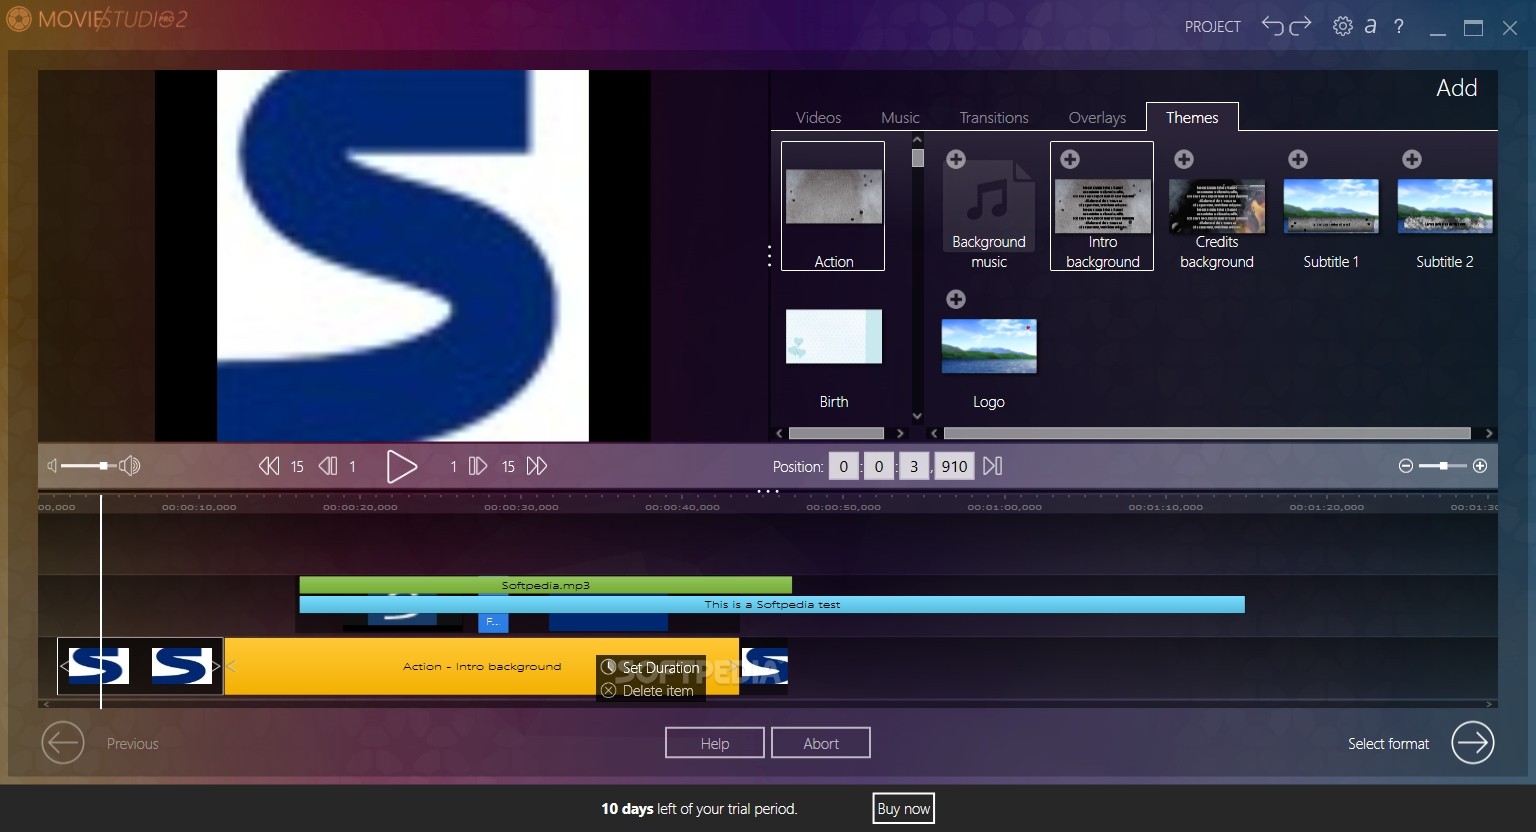Click the timeline mark at 00:00:30,000
Viewport: 1536px width, 832px height.
521,507
